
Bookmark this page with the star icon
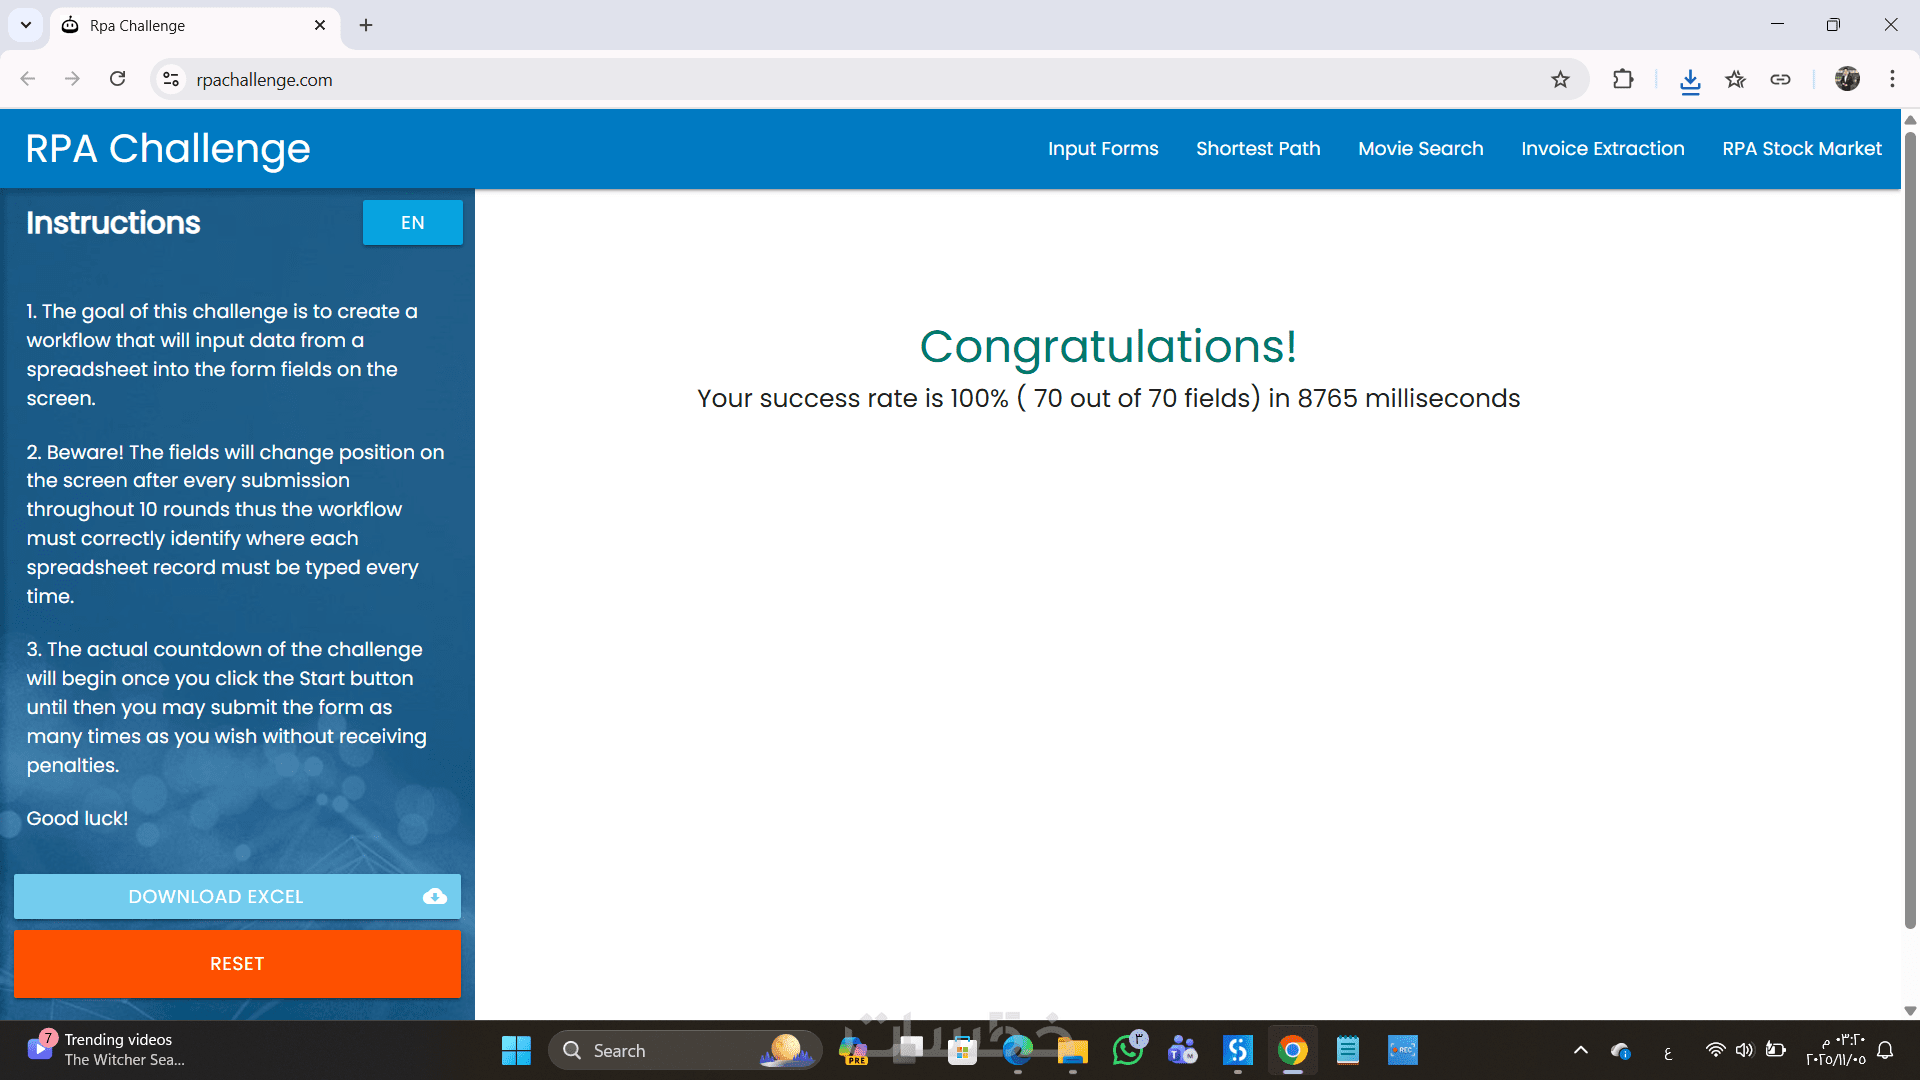coord(1560,80)
